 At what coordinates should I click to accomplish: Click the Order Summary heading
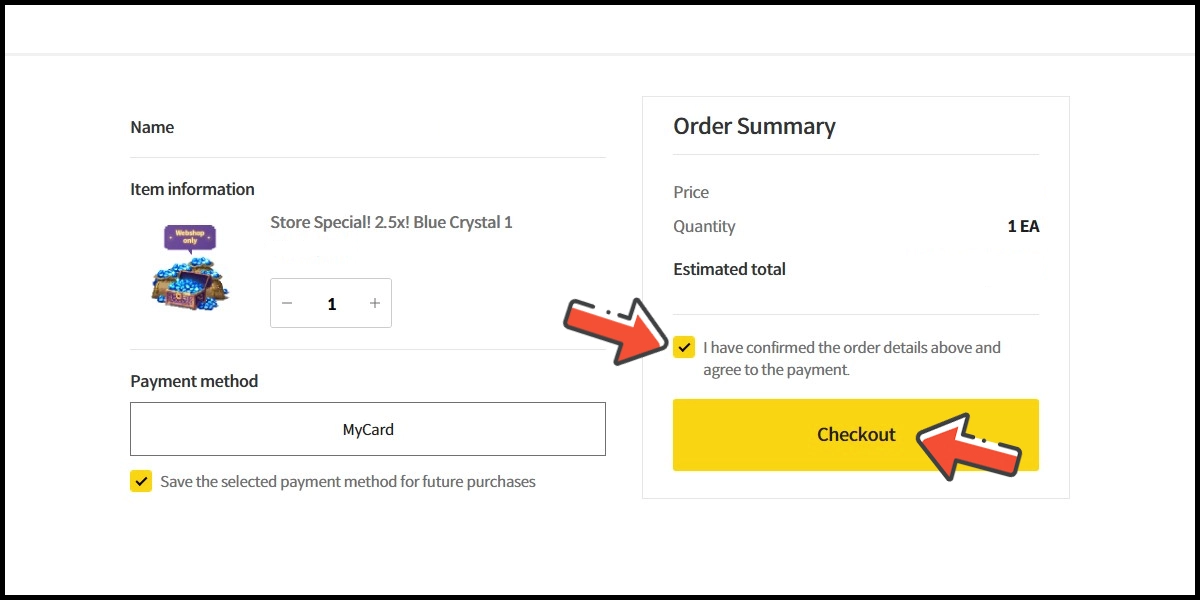(x=754, y=126)
